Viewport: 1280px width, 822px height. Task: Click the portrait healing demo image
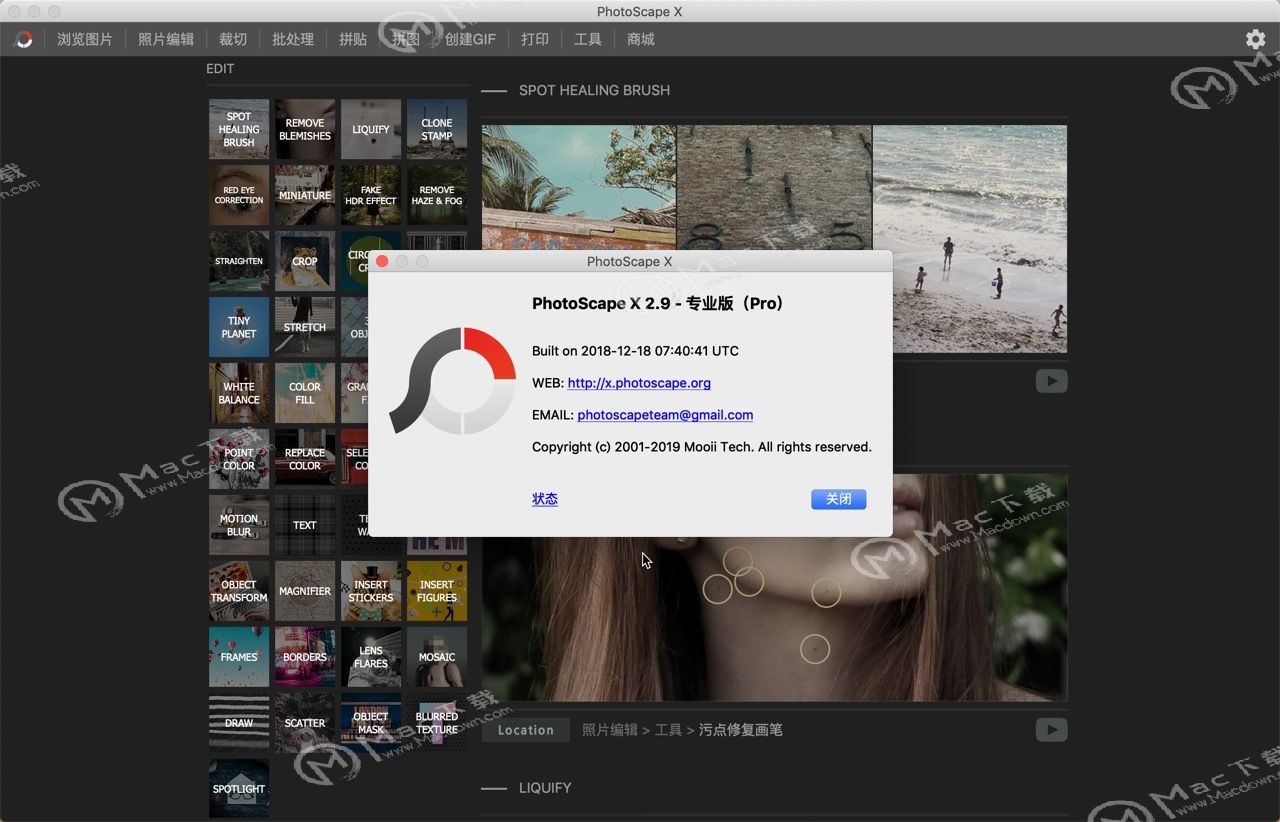pyautogui.click(x=775, y=620)
